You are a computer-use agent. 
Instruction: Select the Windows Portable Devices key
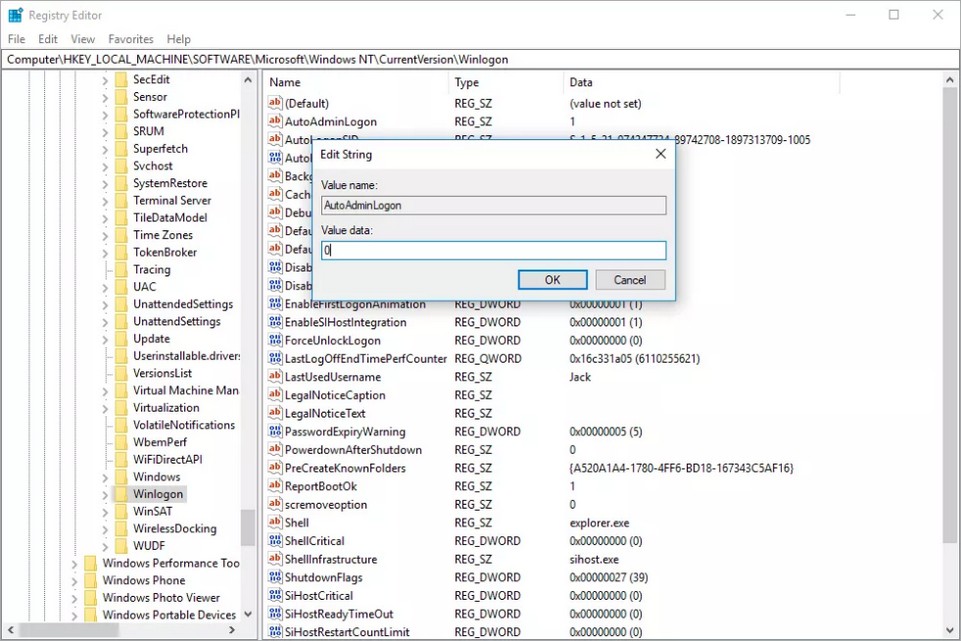tap(169, 615)
